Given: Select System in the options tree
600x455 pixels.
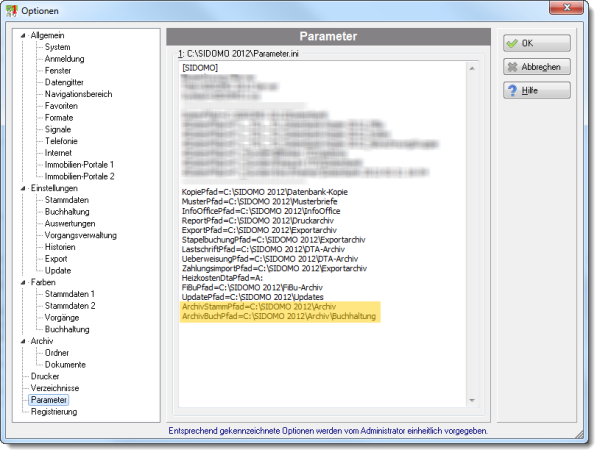Looking at the screenshot, I should (57, 47).
